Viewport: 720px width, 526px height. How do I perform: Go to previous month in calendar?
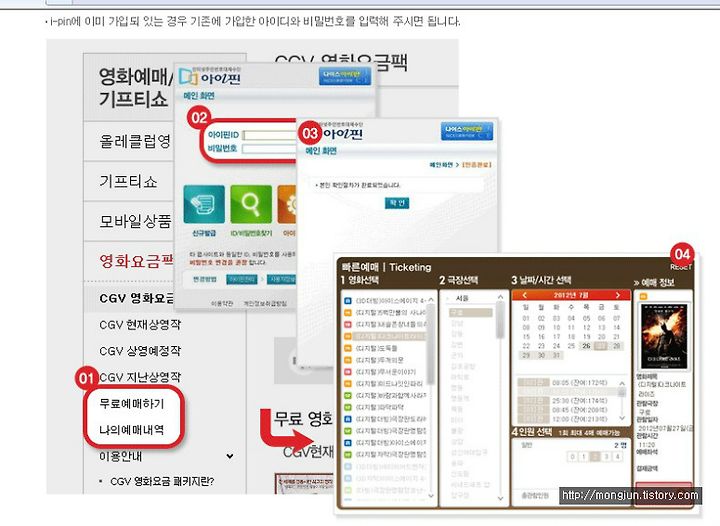pyautogui.click(x=524, y=295)
